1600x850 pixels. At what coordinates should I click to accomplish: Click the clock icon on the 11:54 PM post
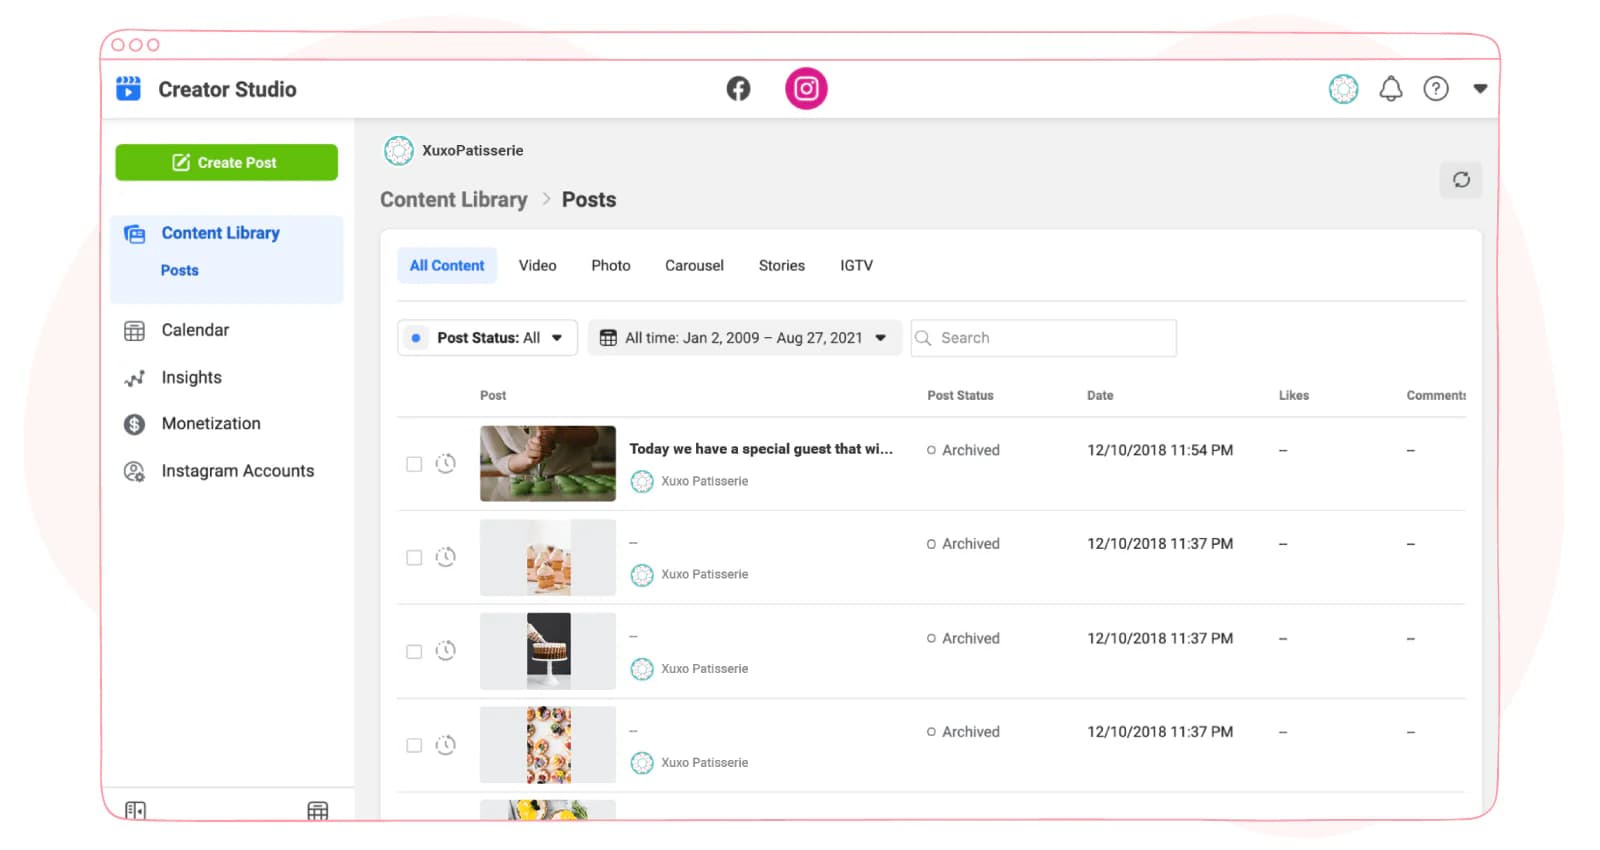[x=446, y=463]
